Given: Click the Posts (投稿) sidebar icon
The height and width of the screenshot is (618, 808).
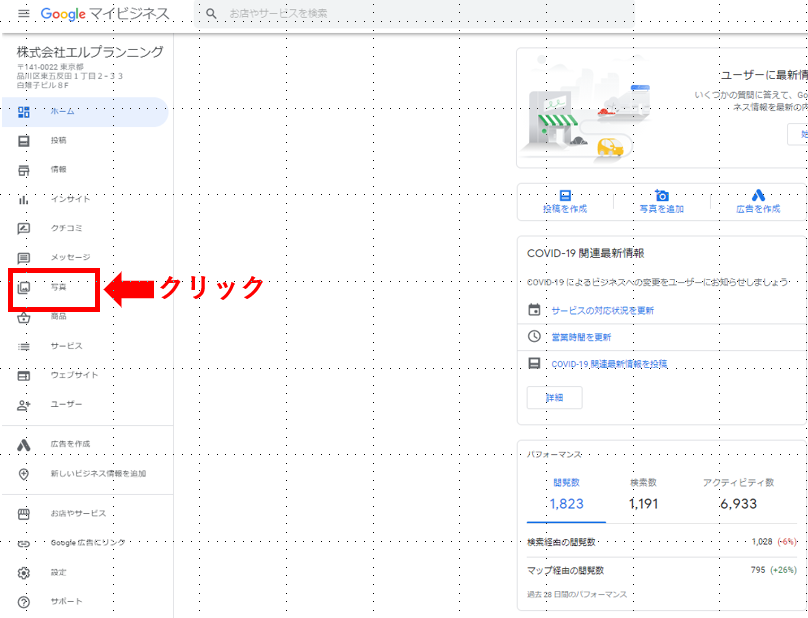Looking at the screenshot, I should coord(24,141).
